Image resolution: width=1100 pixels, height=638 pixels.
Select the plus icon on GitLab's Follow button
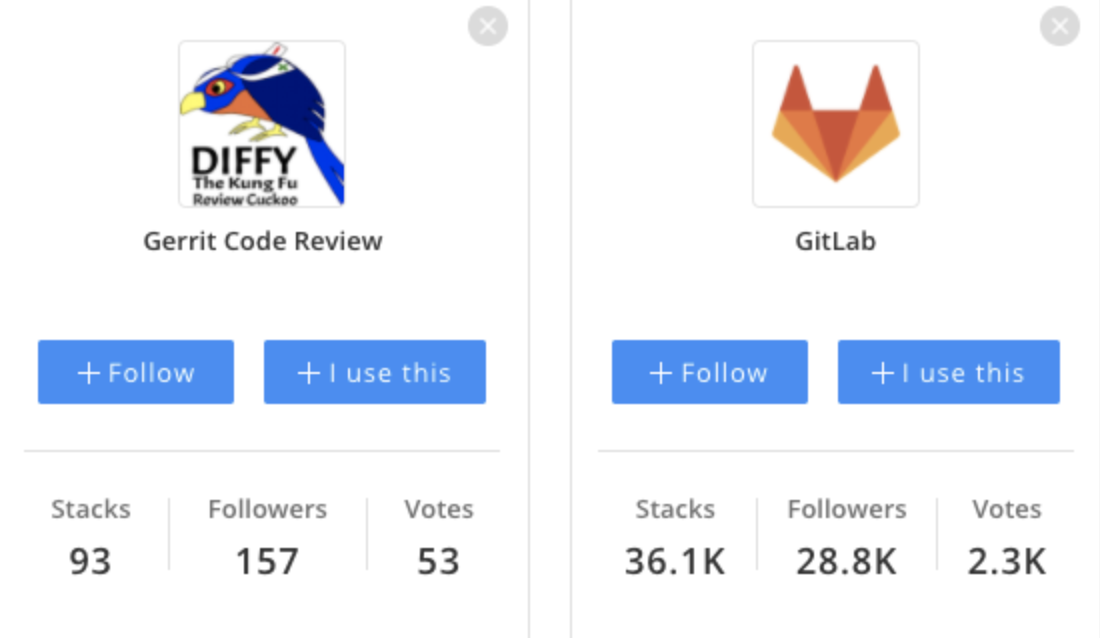(660, 372)
